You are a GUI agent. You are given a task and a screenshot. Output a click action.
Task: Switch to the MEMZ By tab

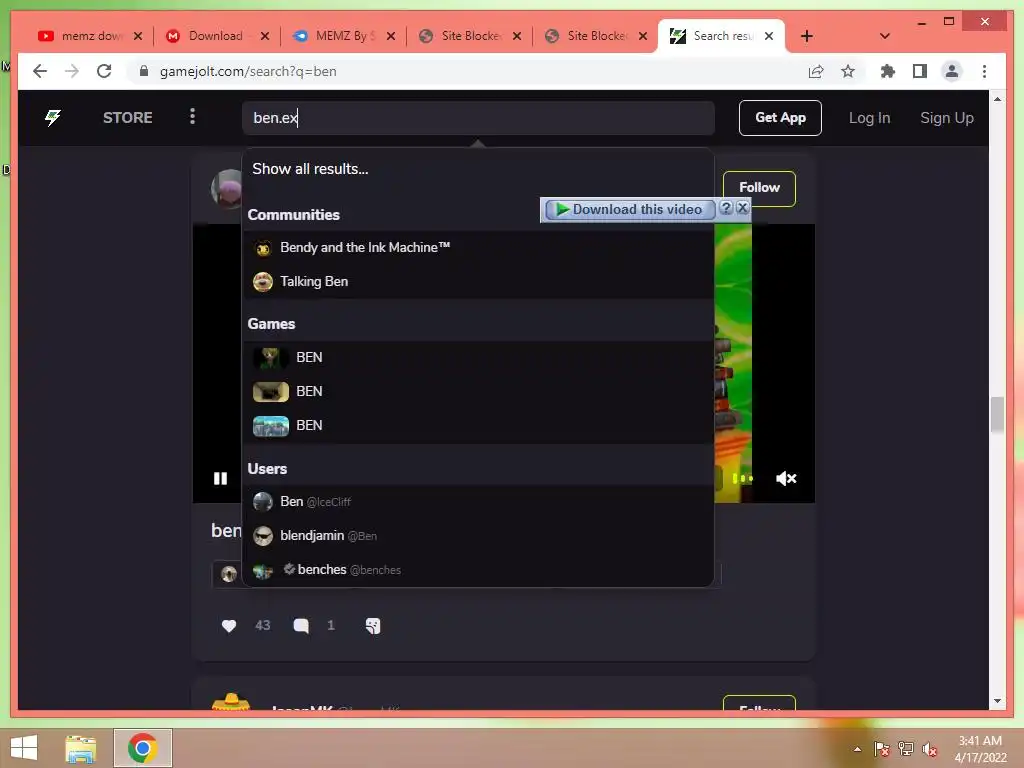click(x=342, y=36)
